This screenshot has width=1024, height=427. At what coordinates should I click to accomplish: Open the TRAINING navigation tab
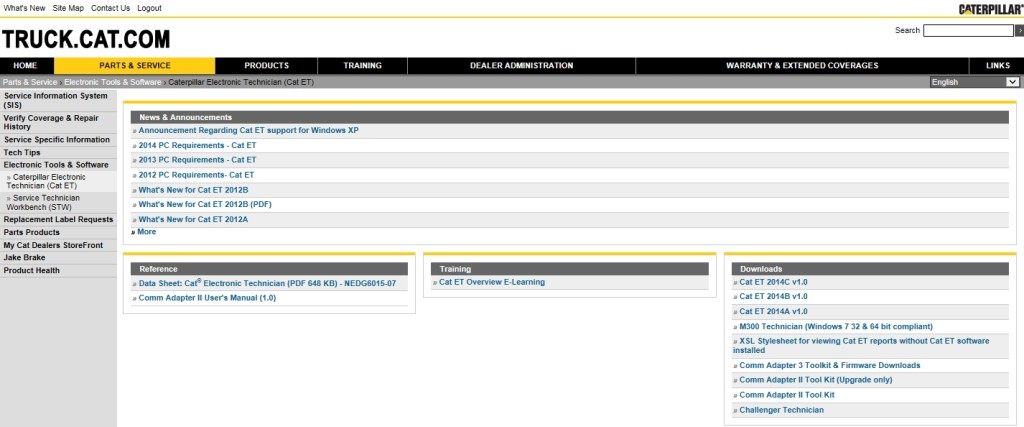[362, 66]
